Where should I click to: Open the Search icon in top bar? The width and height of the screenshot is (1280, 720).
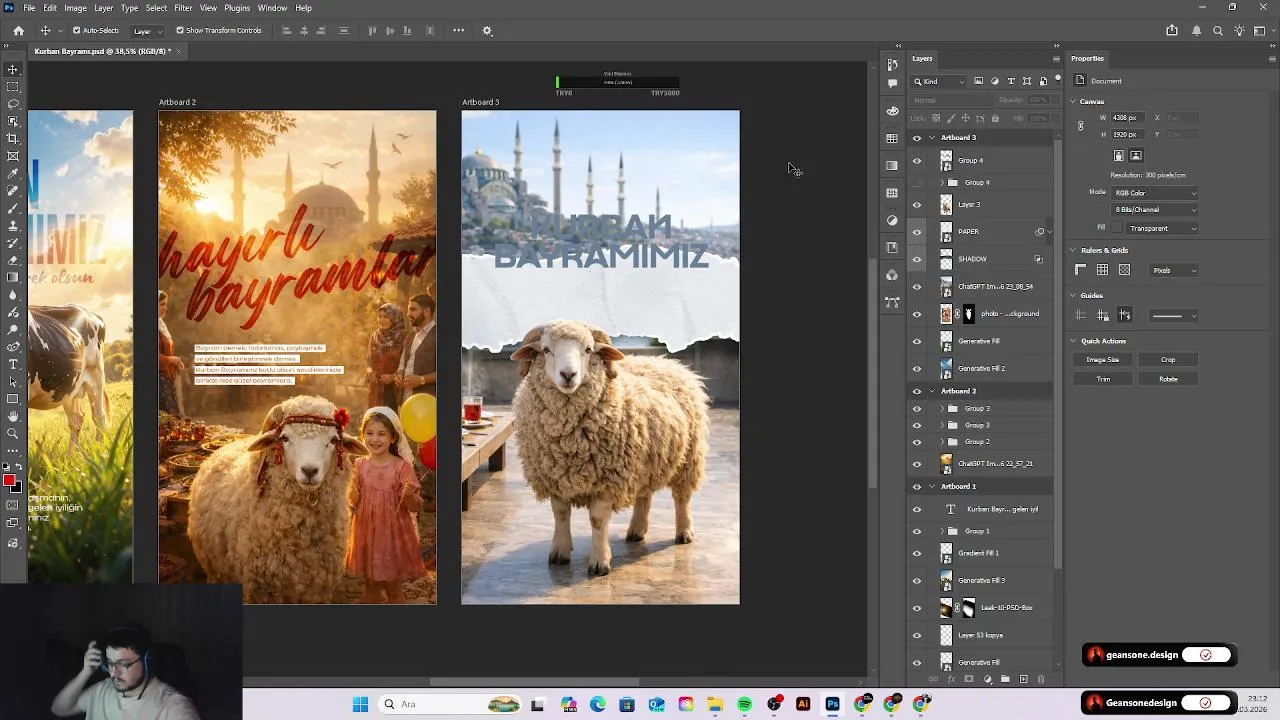point(1217,30)
